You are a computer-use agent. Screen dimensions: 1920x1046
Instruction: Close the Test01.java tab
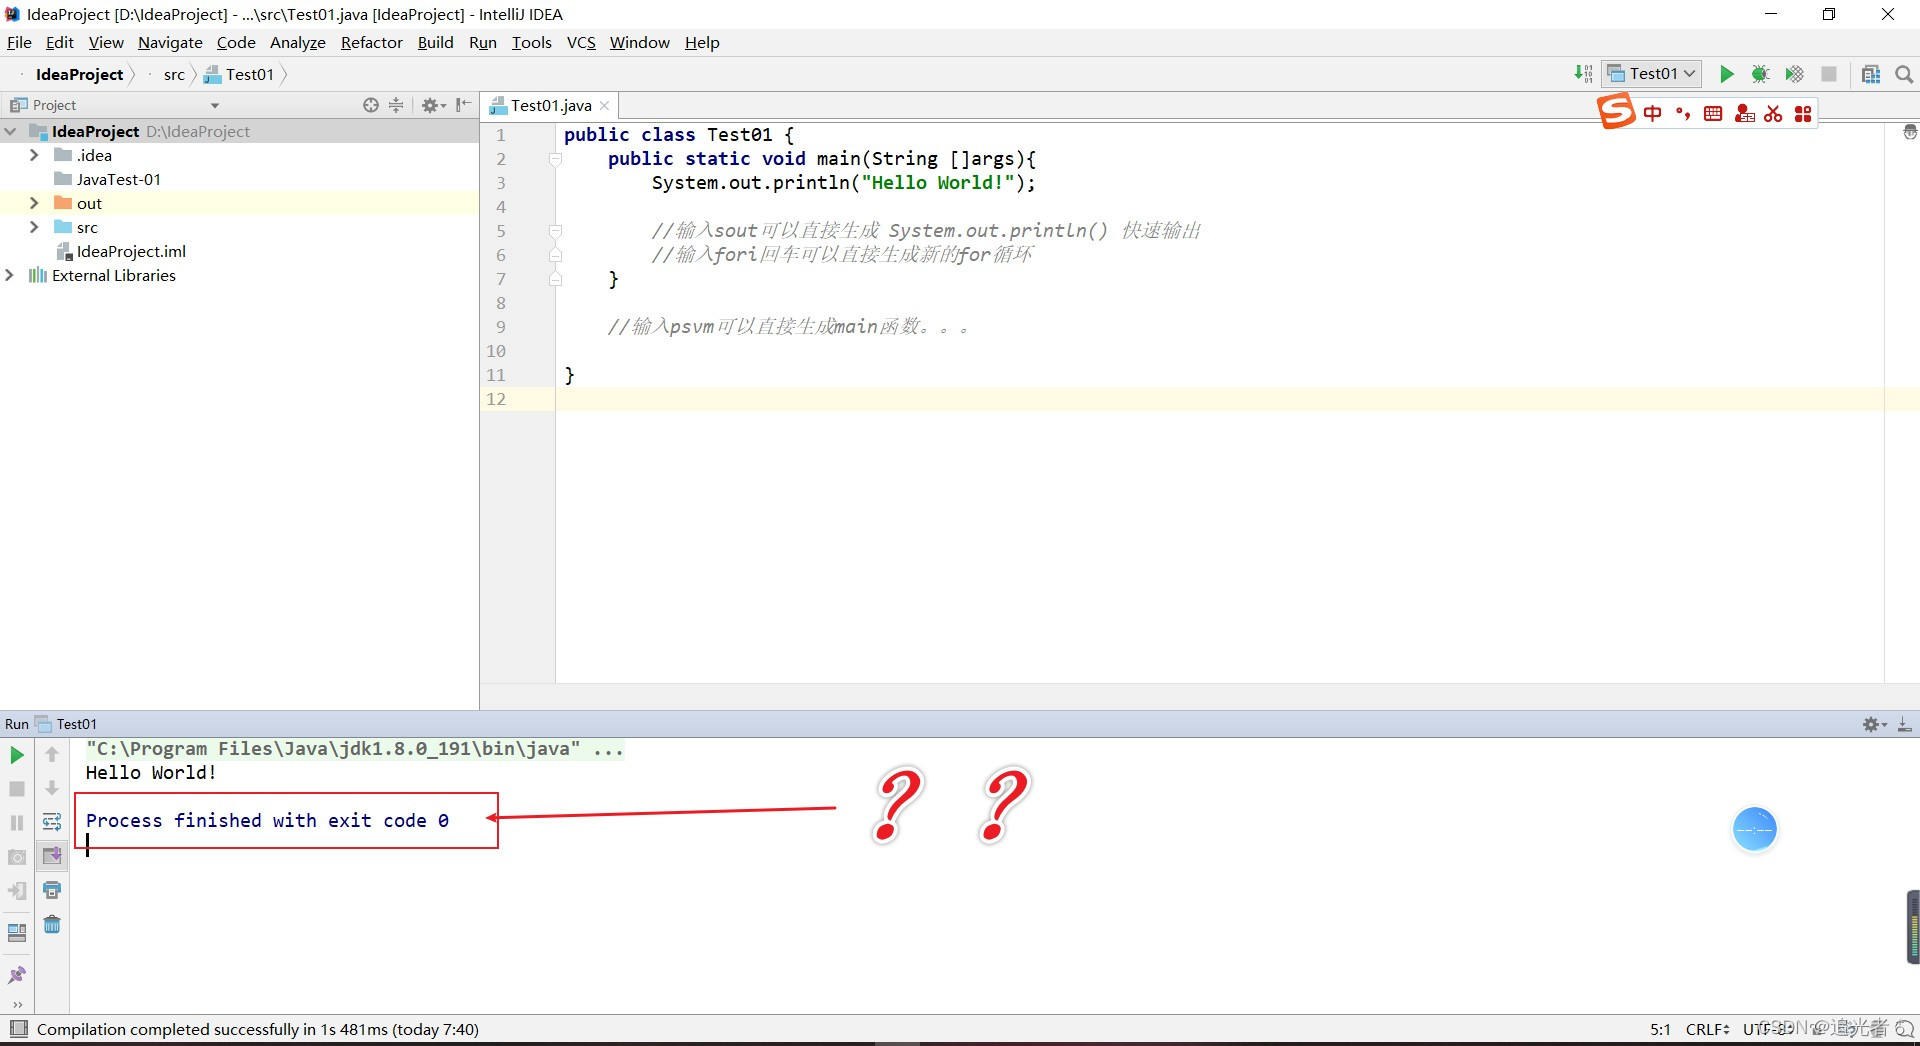605,105
